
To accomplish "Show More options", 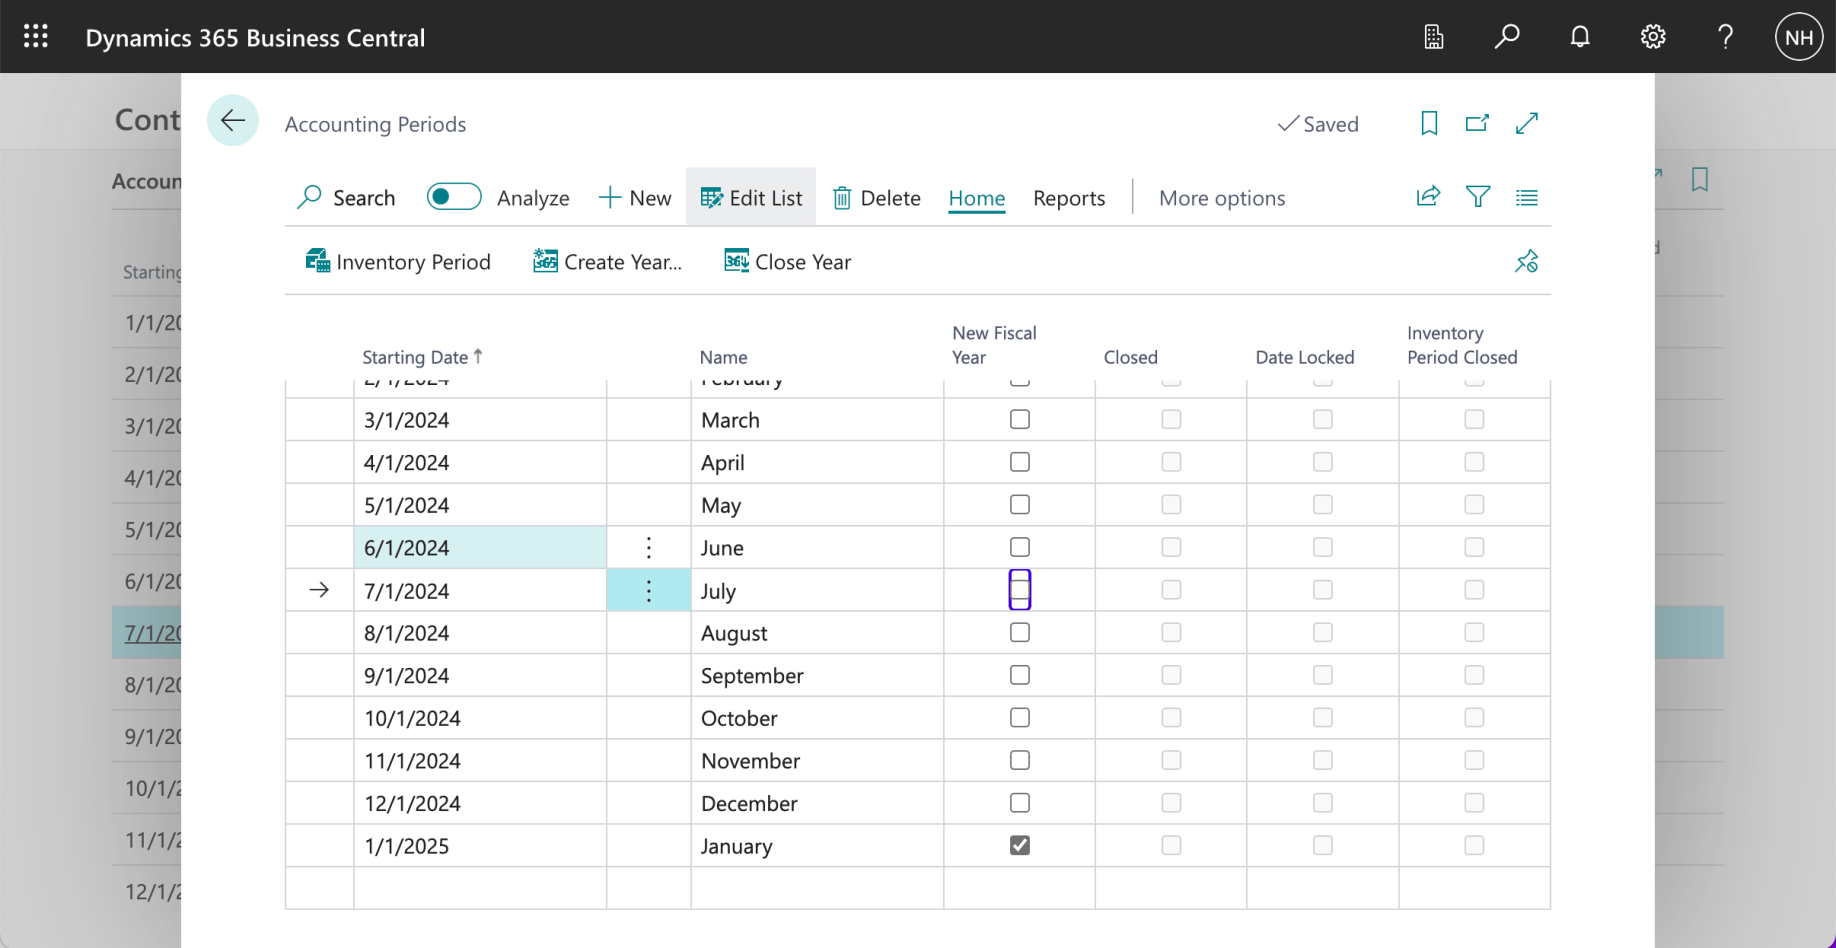I will pos(1222,198).
